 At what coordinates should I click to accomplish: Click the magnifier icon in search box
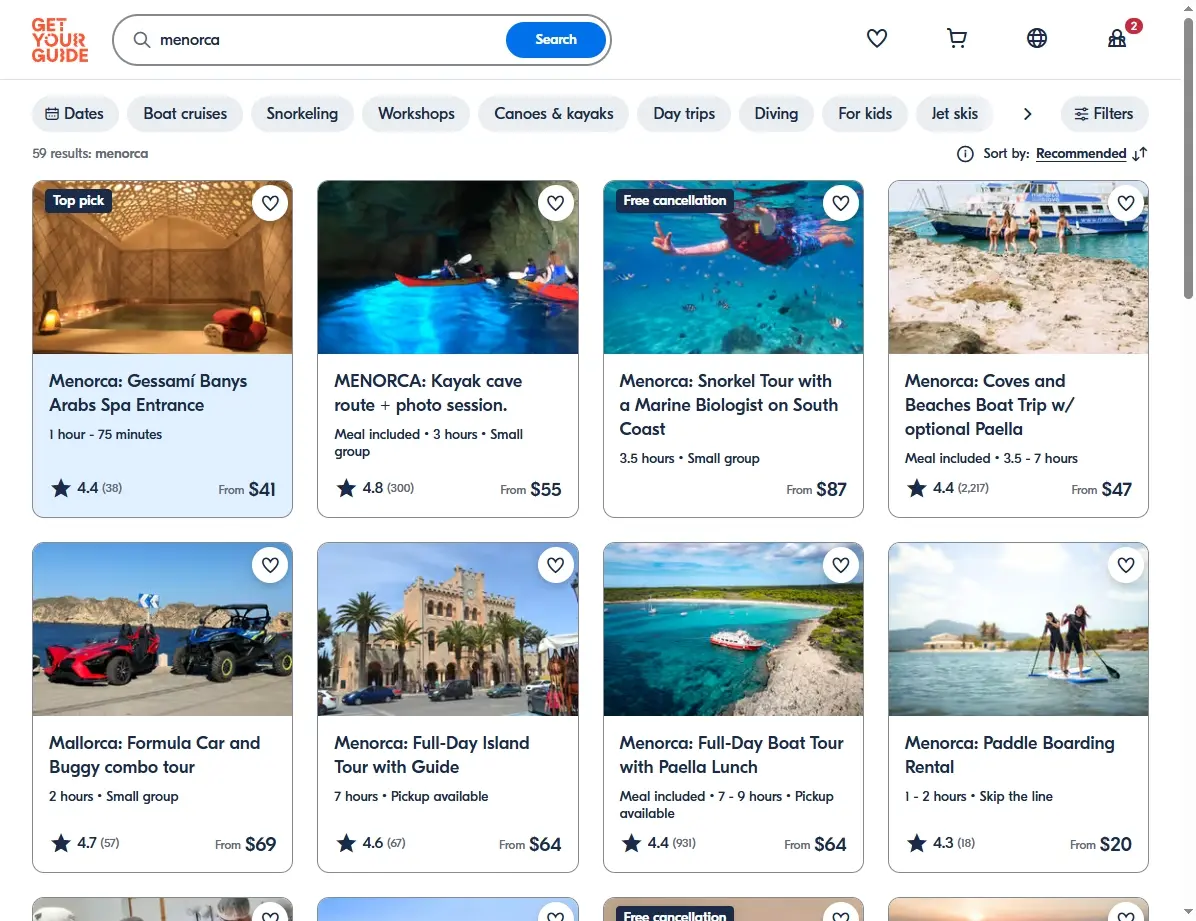click(x=142, y=40)
